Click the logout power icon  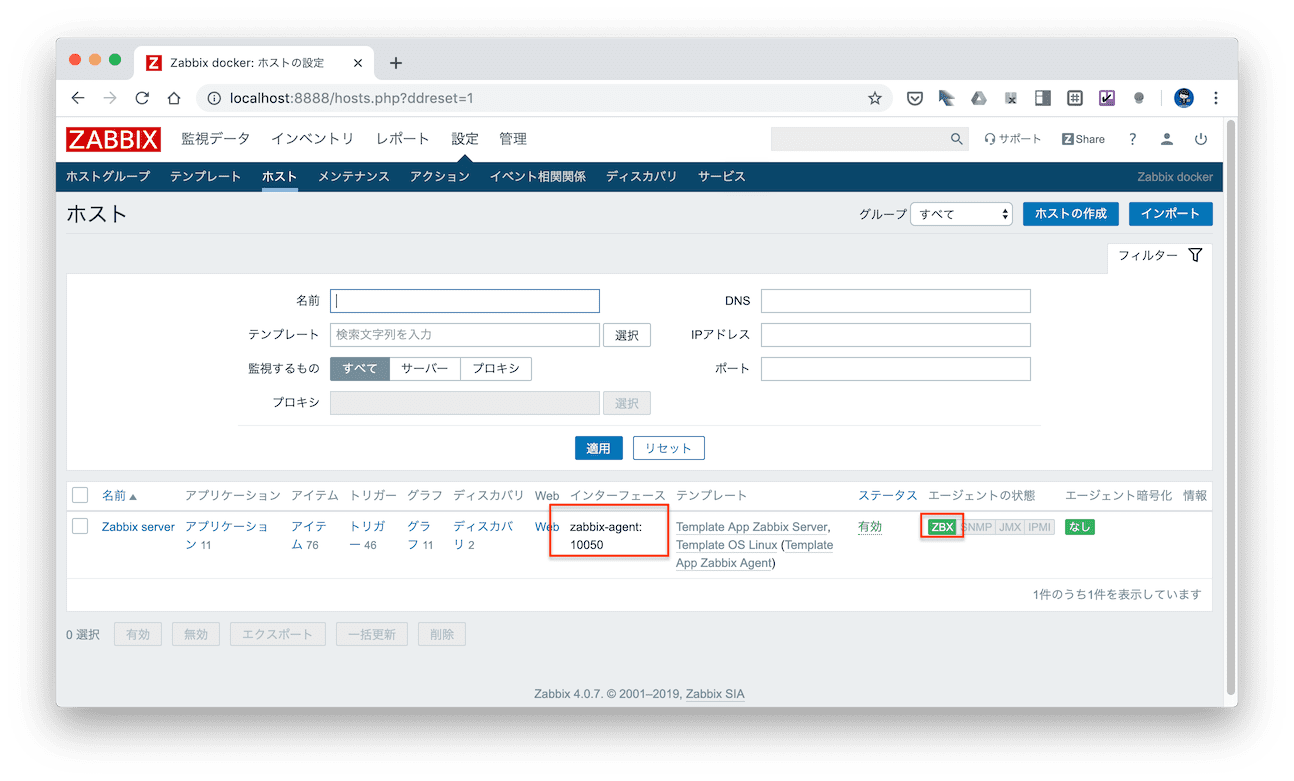coord(1201,139)
